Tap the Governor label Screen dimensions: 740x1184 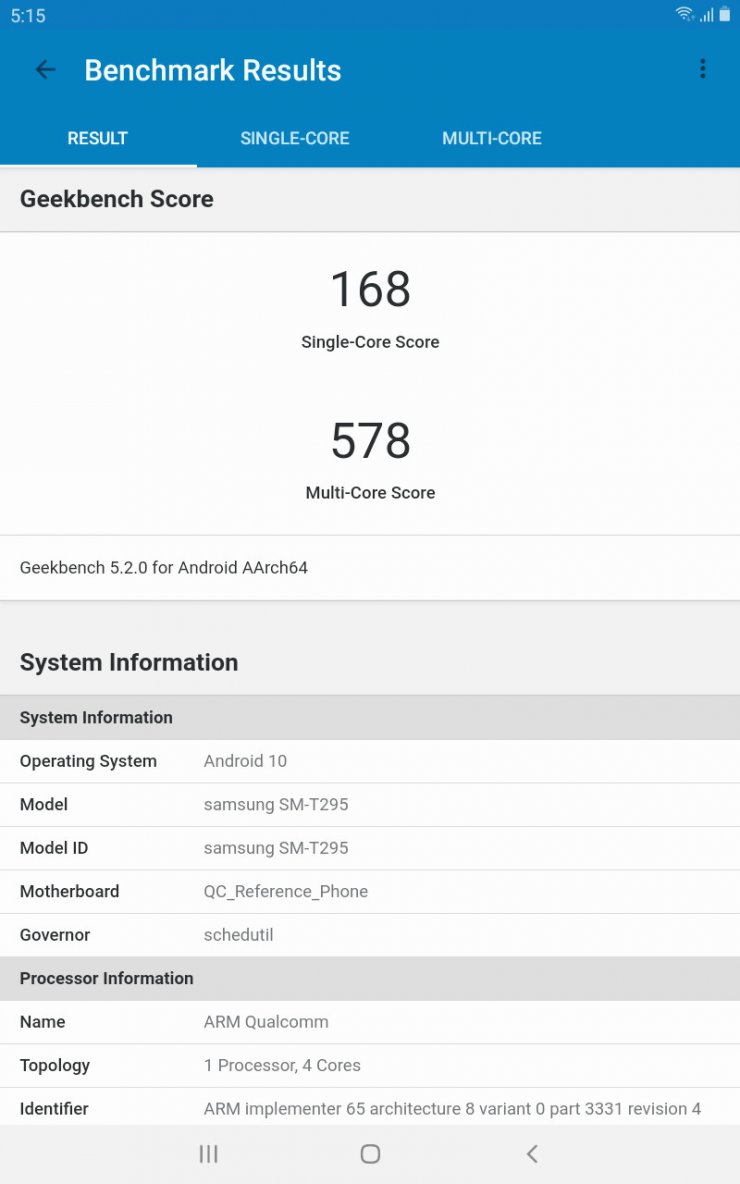(x=54, y=935)
